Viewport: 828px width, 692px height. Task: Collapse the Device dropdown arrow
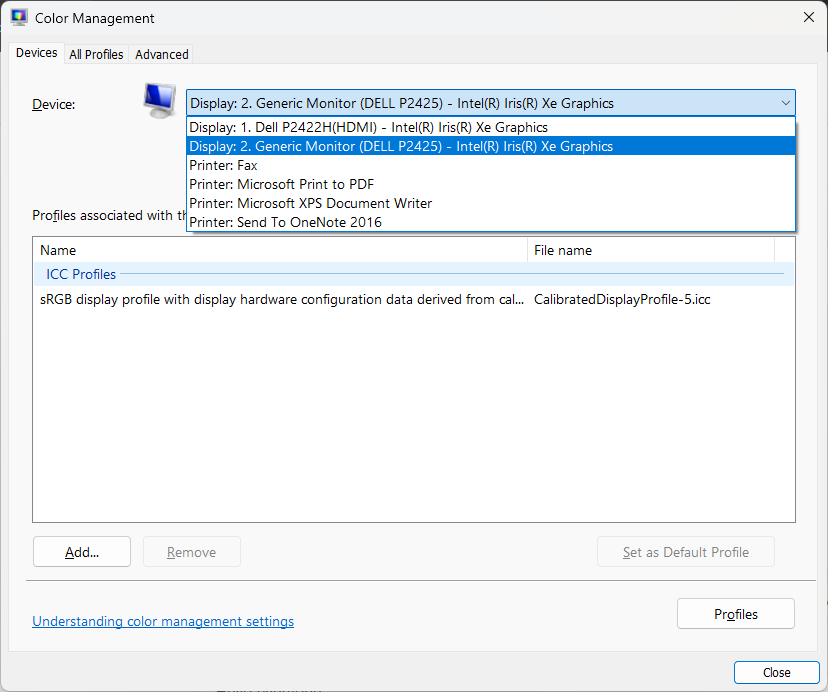[785, 103]
